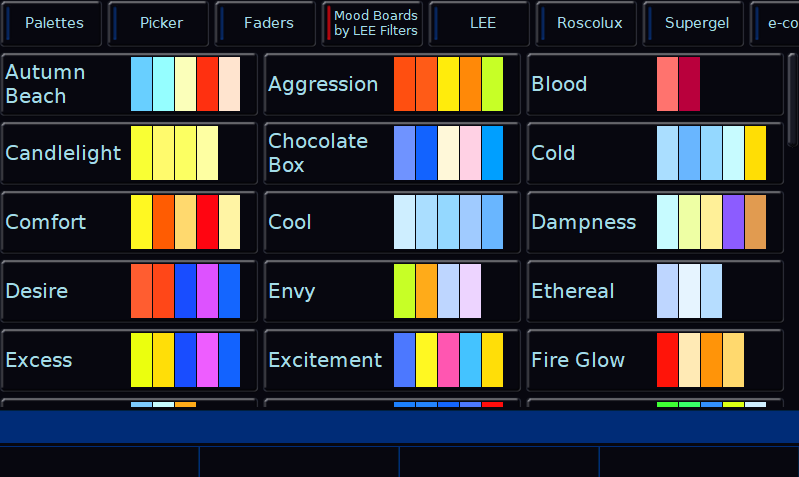Pick the magenta swatch in Excess

pyautogui.click(x=207, y=360)
